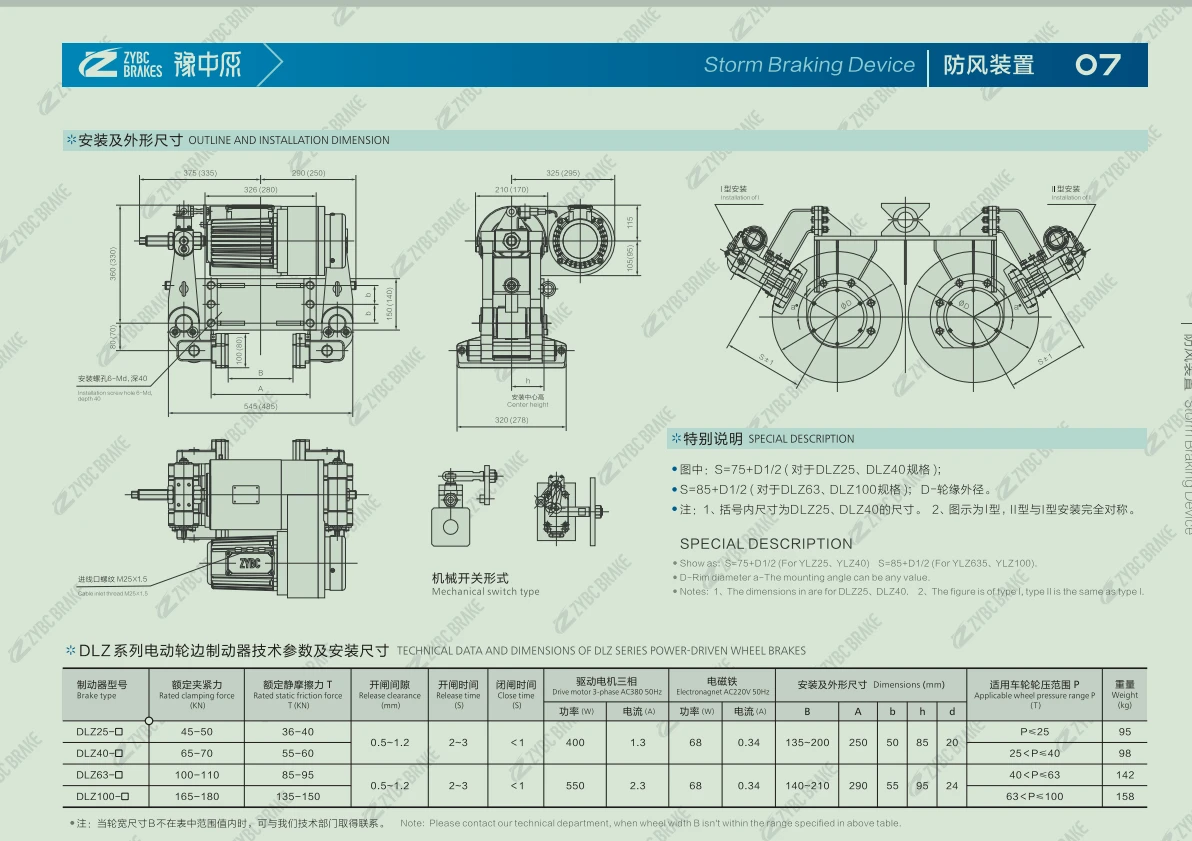Image resolution: width=1192 pixels, height=841 pixels.
Task: Click the 额定夹紧力 Rated clamping force column header
Action: (x=197, y=694)
